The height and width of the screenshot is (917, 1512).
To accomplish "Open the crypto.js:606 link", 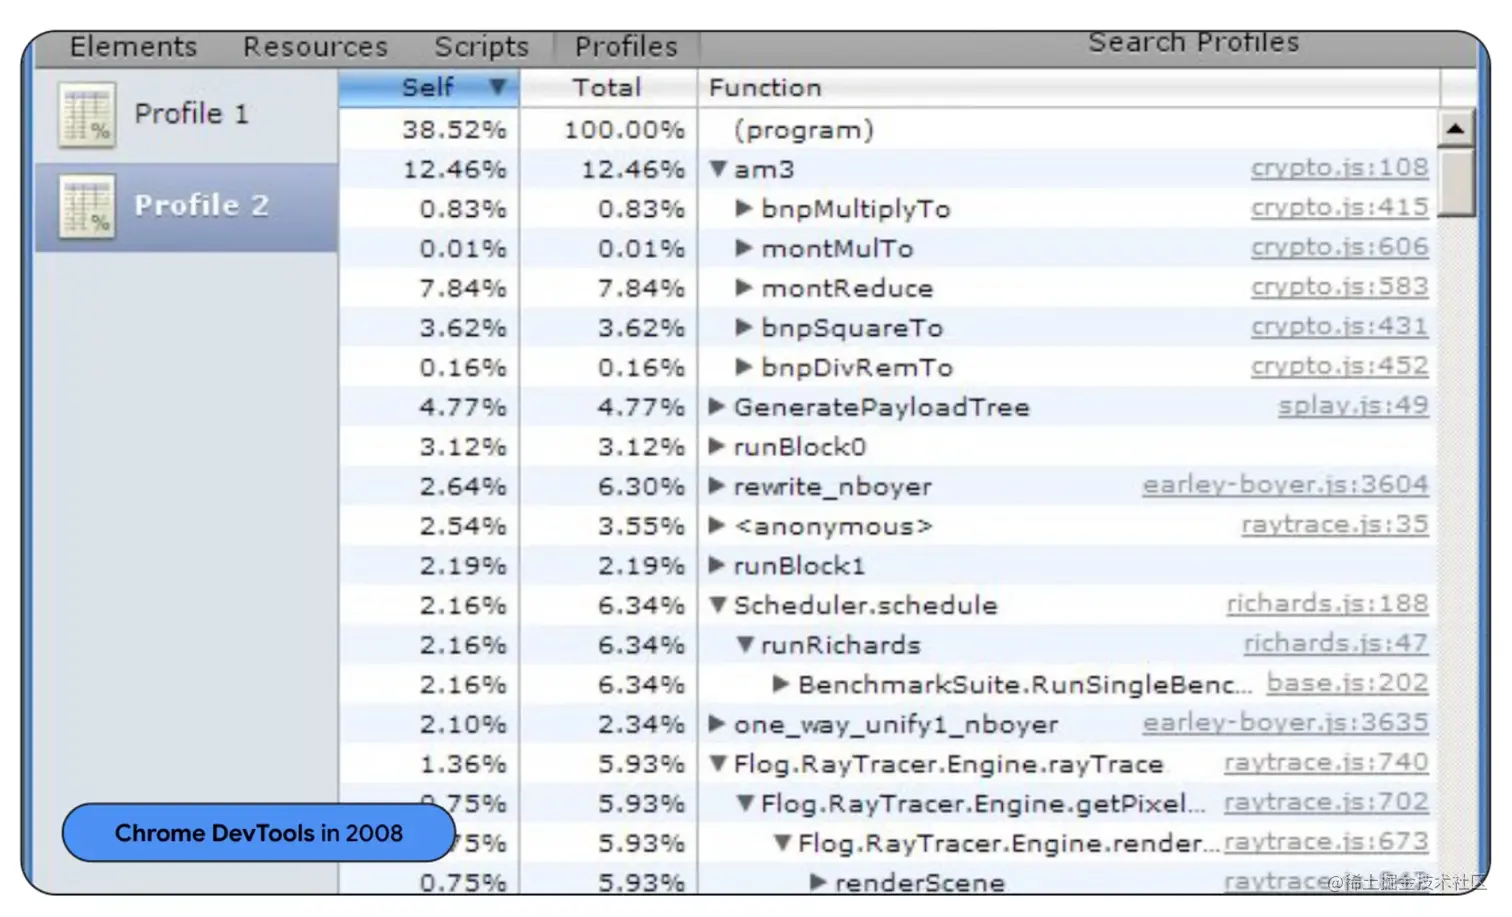I will pyautogui.click(x=1339, y=247).
